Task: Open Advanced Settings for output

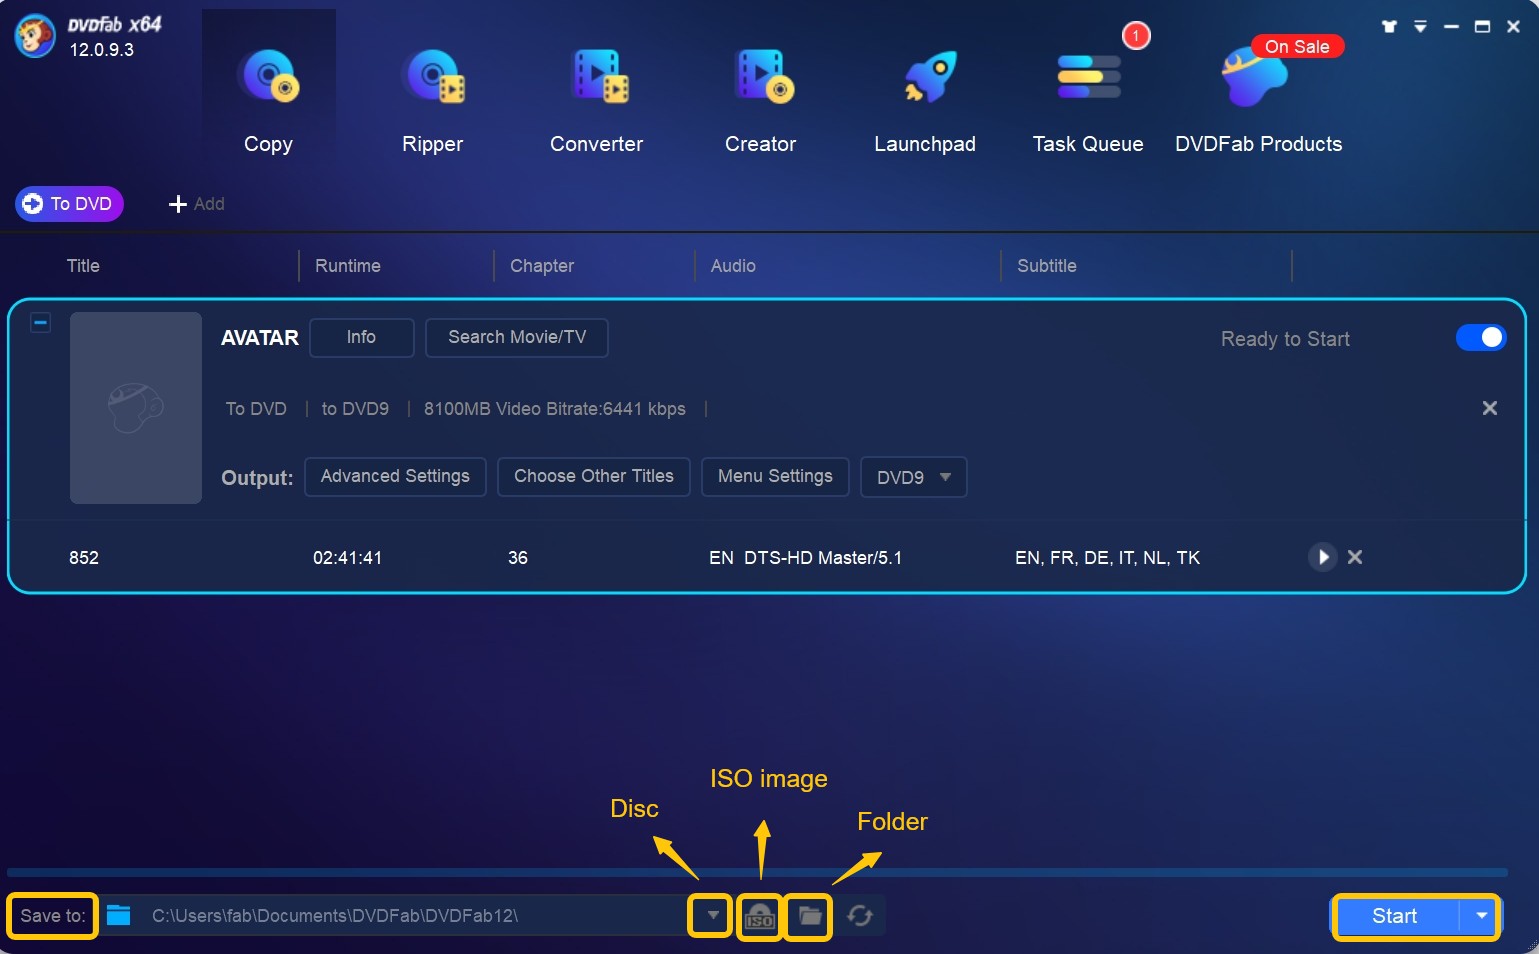Action: (x=395, y=477)
